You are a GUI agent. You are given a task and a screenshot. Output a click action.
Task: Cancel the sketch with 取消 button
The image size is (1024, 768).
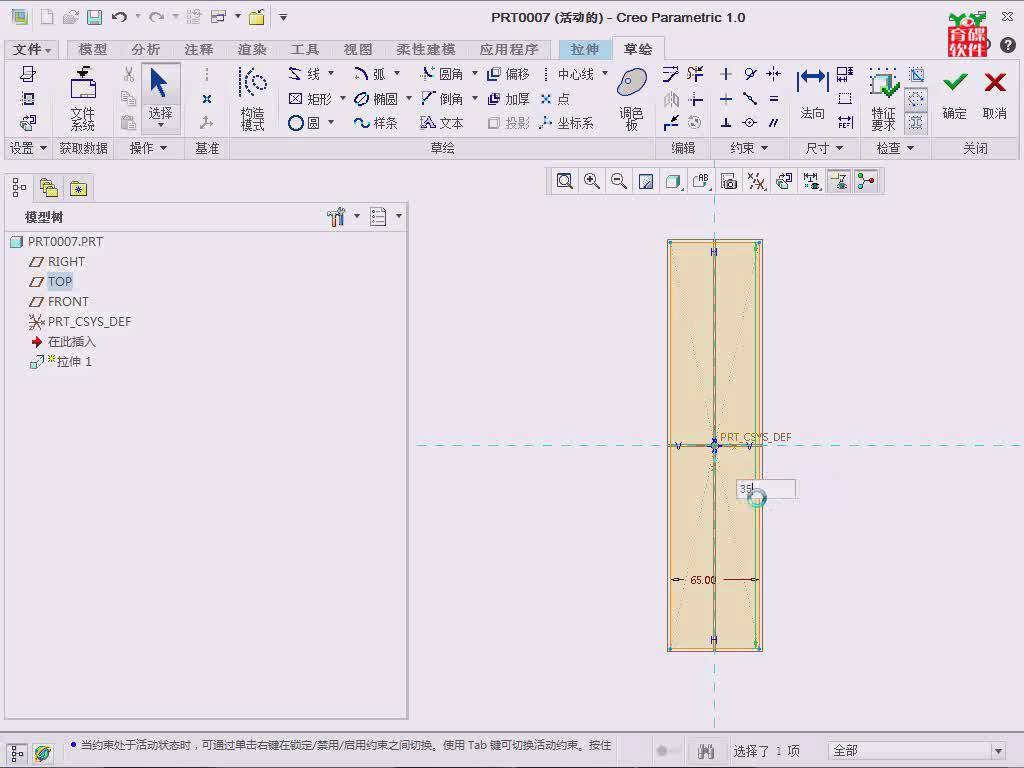[x=995, y=95]
